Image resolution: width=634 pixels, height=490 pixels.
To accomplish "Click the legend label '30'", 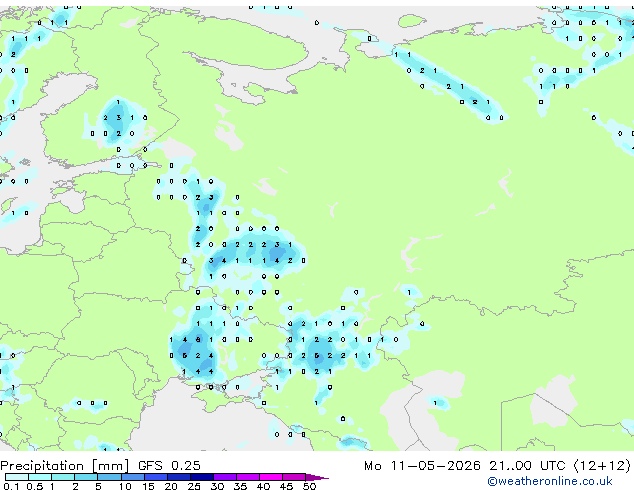I will 217,486.
